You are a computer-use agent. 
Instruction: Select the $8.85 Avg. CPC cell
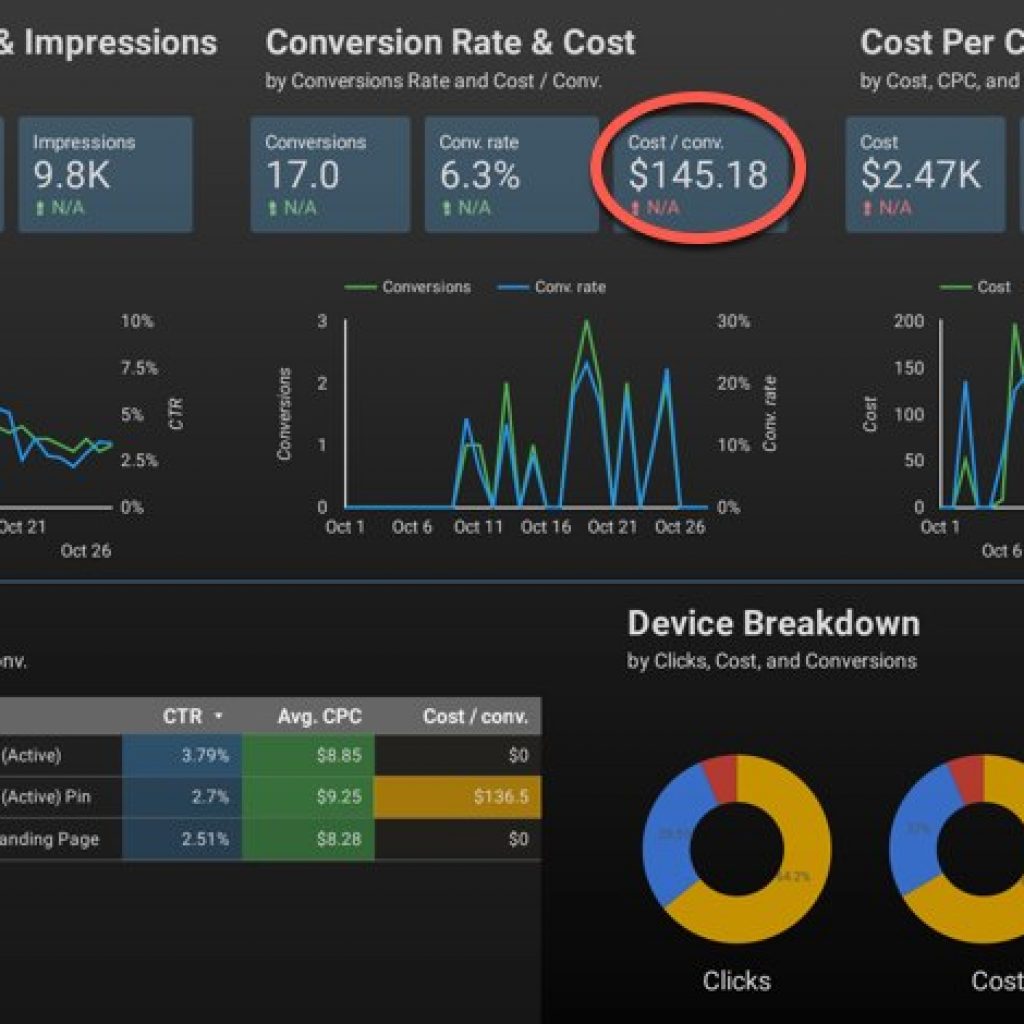point(308,756)
